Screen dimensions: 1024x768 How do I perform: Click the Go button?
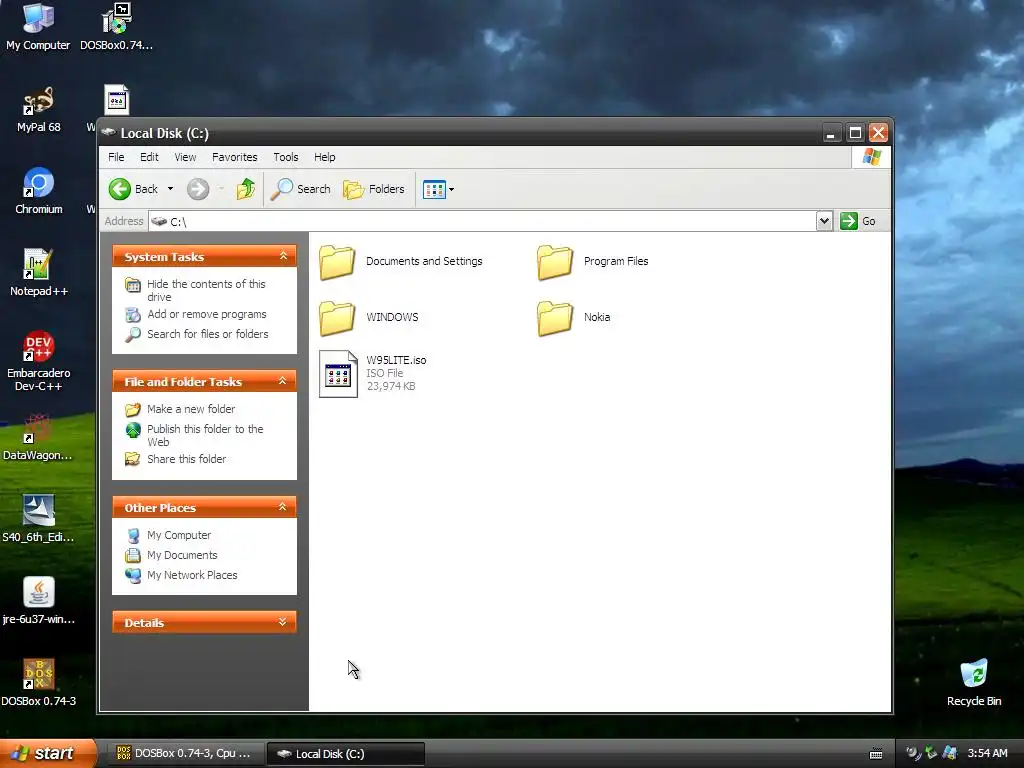pos(858,221)
